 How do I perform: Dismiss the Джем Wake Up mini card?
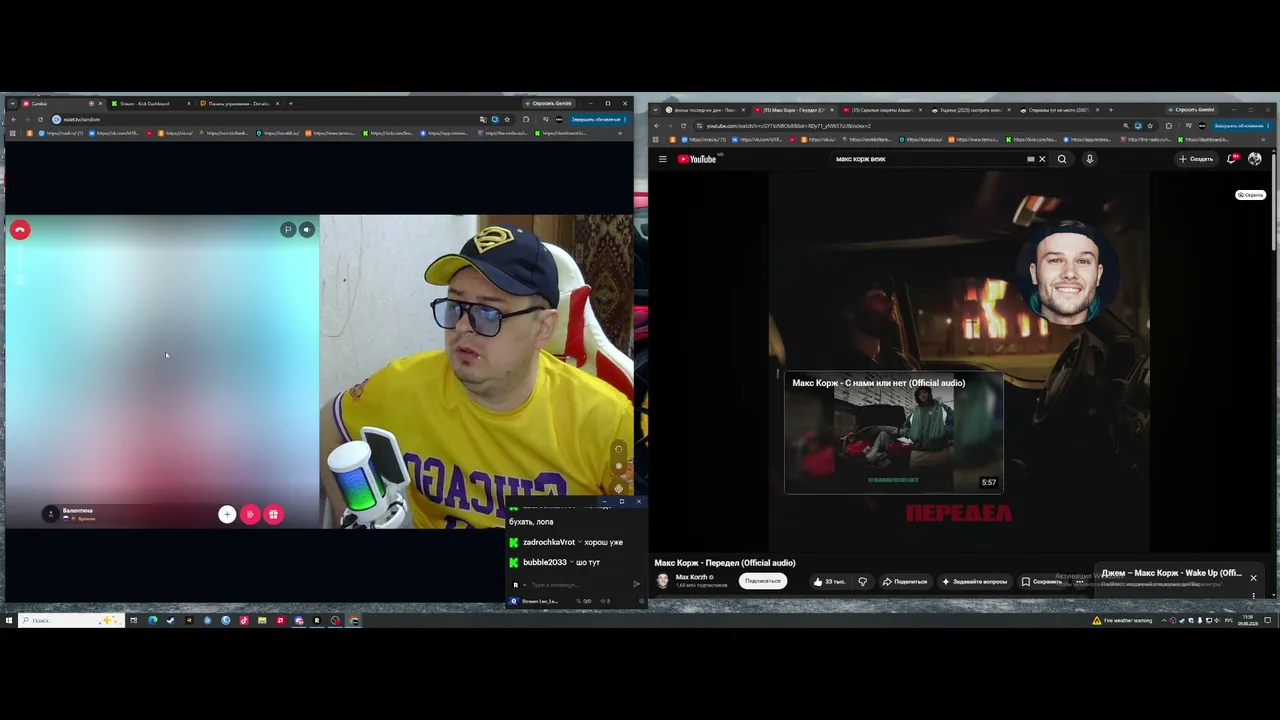tap(1253, 578)
